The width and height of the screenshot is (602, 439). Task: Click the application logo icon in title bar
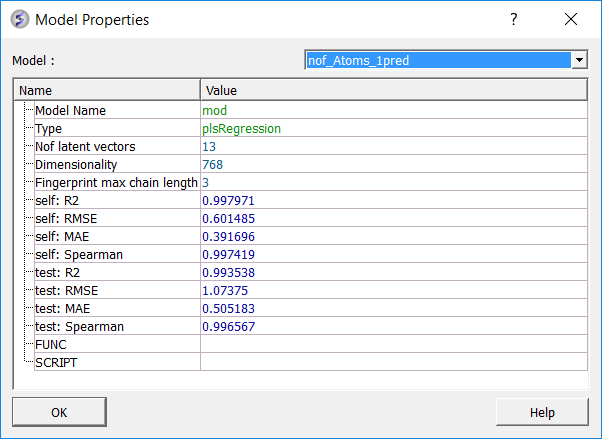click(20, 19)
